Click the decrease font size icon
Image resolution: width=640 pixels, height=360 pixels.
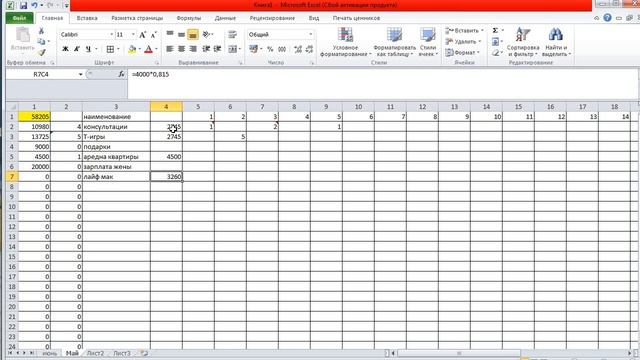(153, 35)
